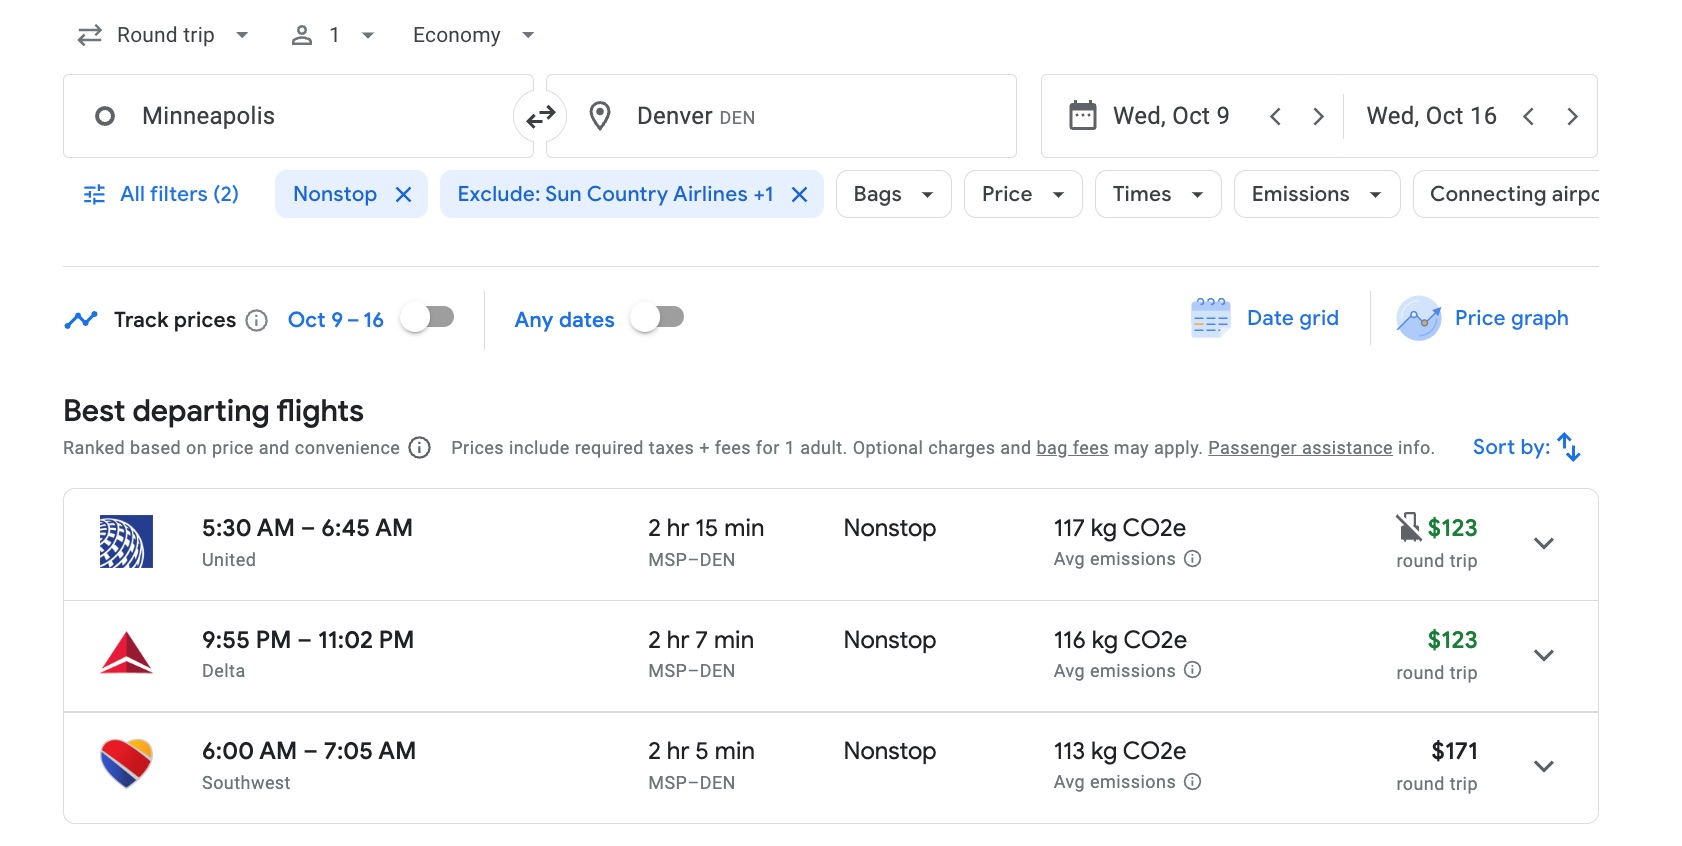Click the United Airlines logo
Viewport: 1682px width, 846px height.
(126, 543)
